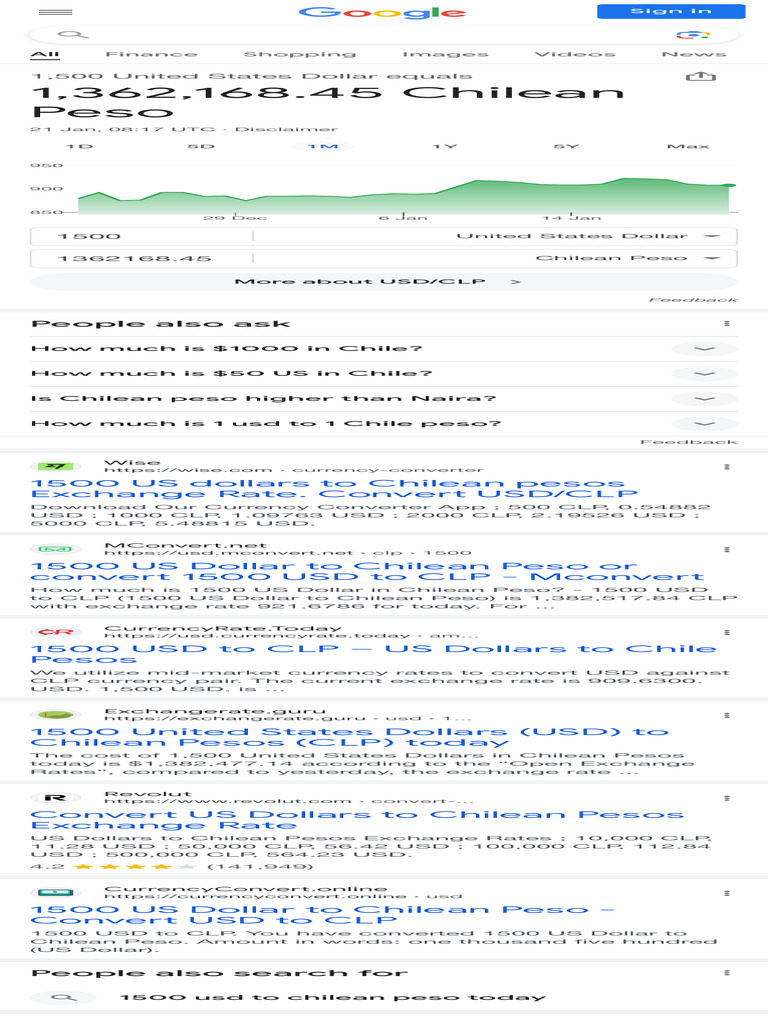The width and height of the screenshot is (768, 1024).
Task: Switch to the Videos tab
Action: [x=575, y=54]
